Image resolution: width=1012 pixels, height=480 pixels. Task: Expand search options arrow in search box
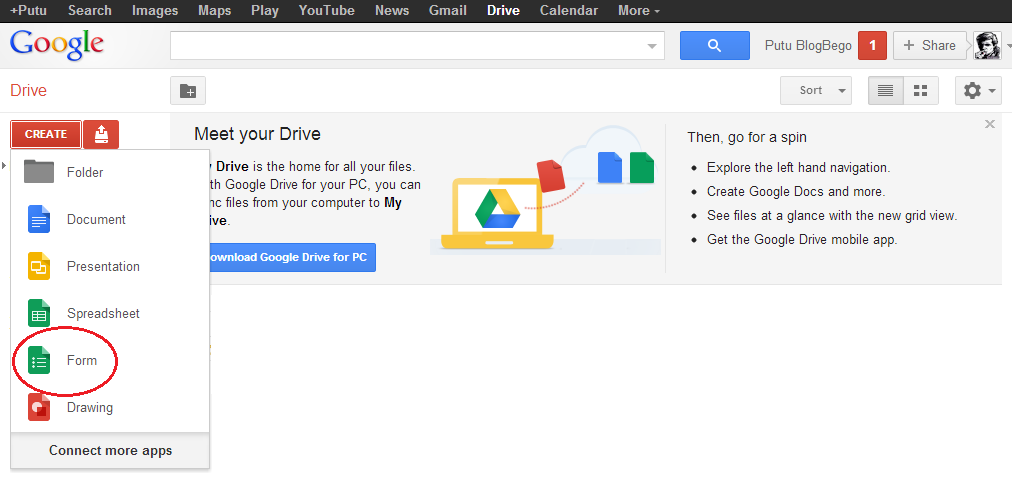tap(652, 46)
